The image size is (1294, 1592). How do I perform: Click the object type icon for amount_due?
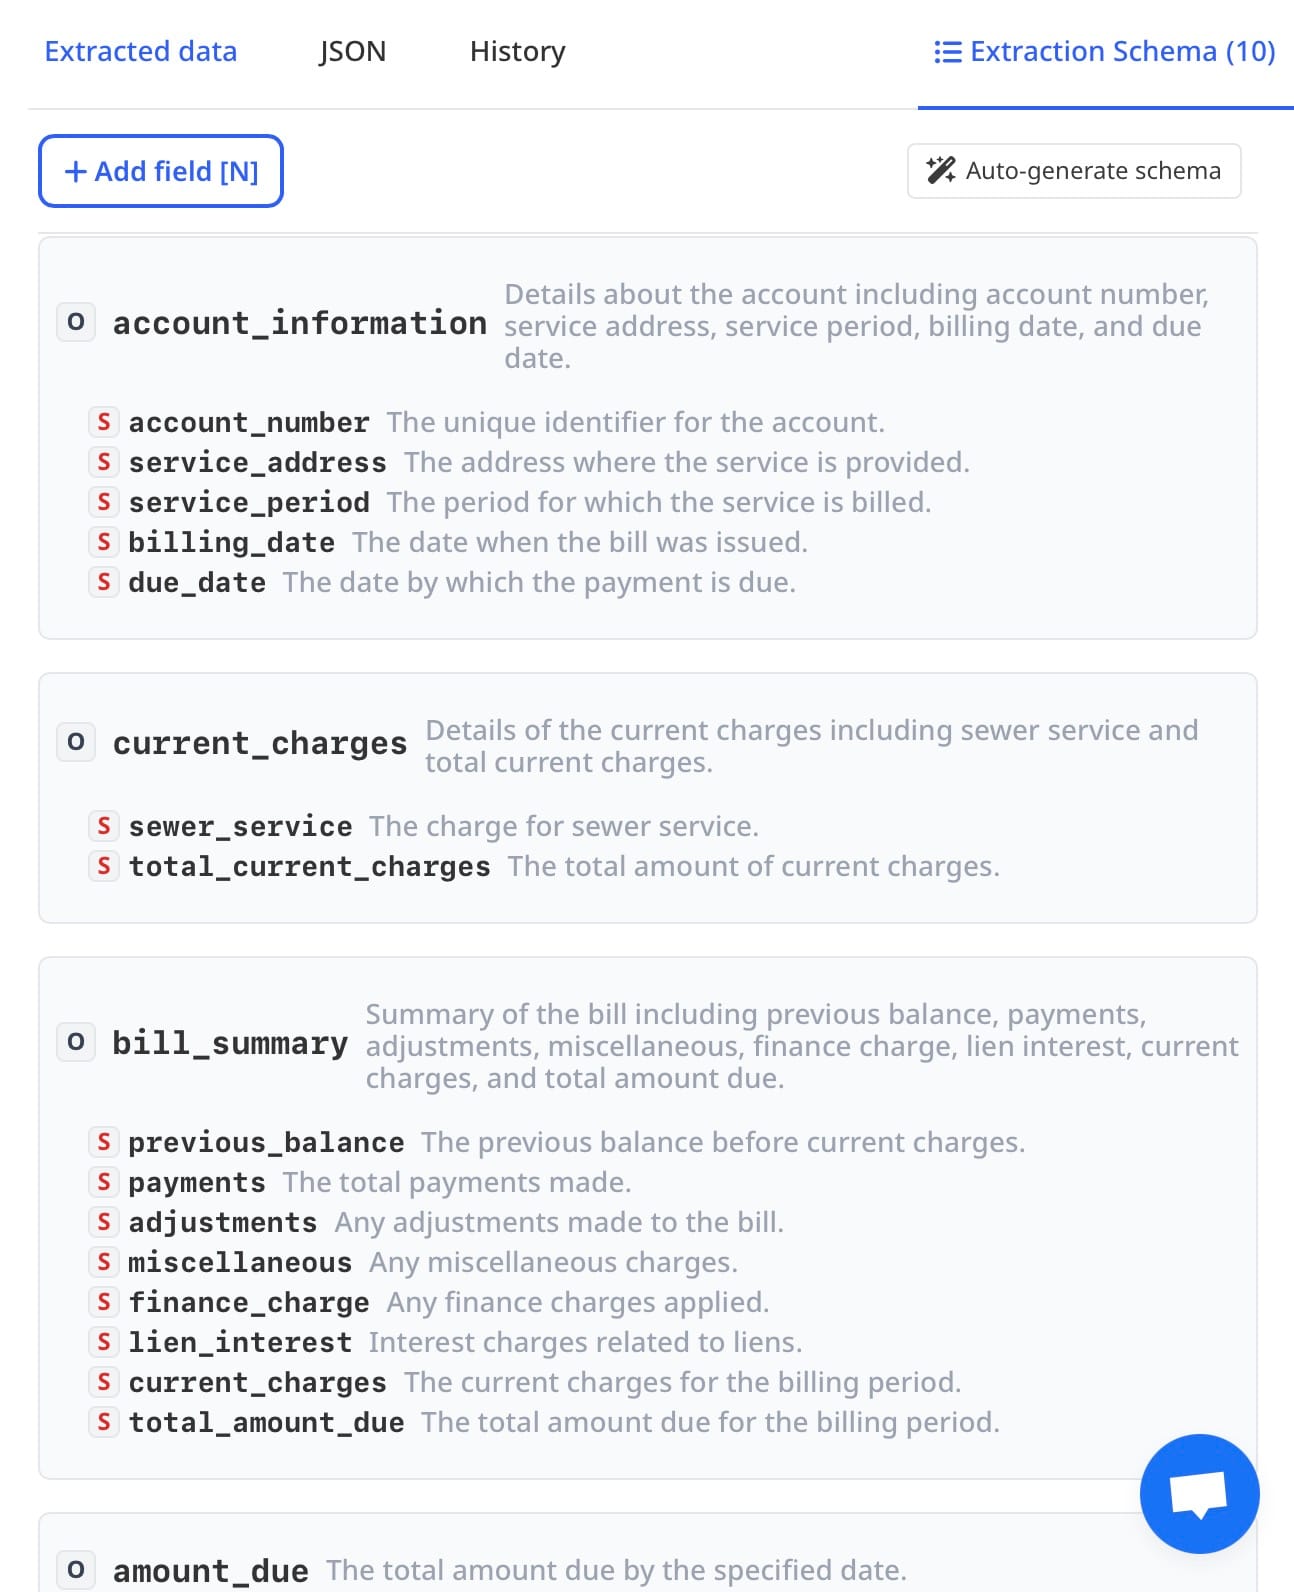point(76,1570)
